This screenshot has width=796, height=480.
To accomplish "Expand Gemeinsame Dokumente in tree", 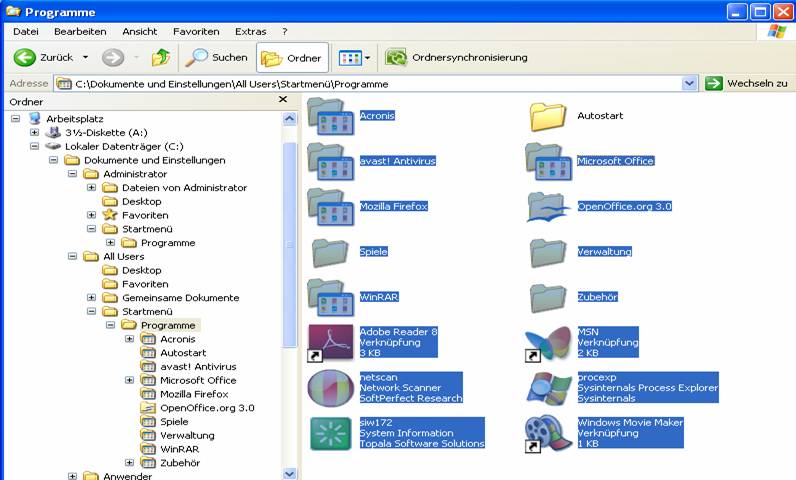I will (91, 297).
